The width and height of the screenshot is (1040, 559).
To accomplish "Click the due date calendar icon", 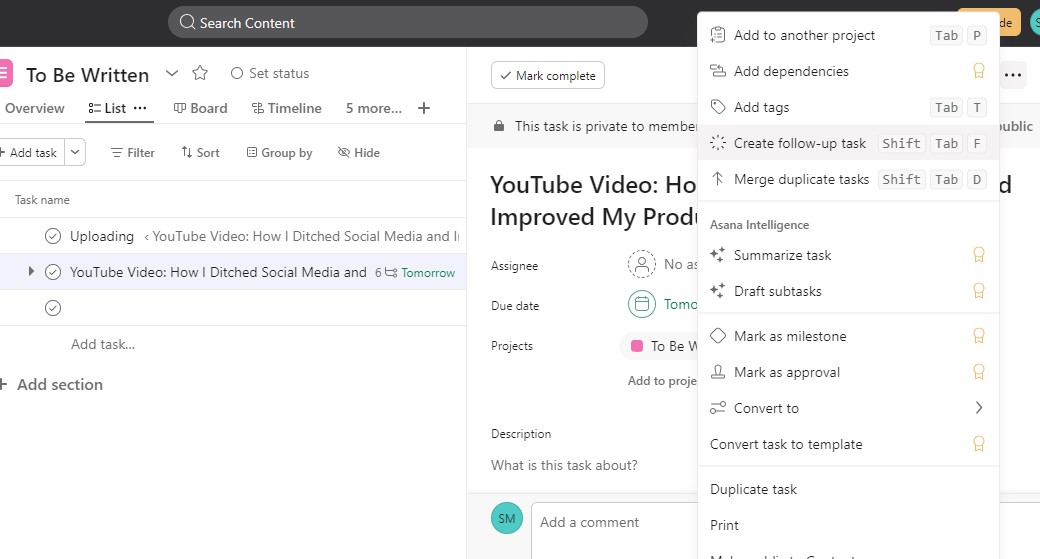I will 641,304.
